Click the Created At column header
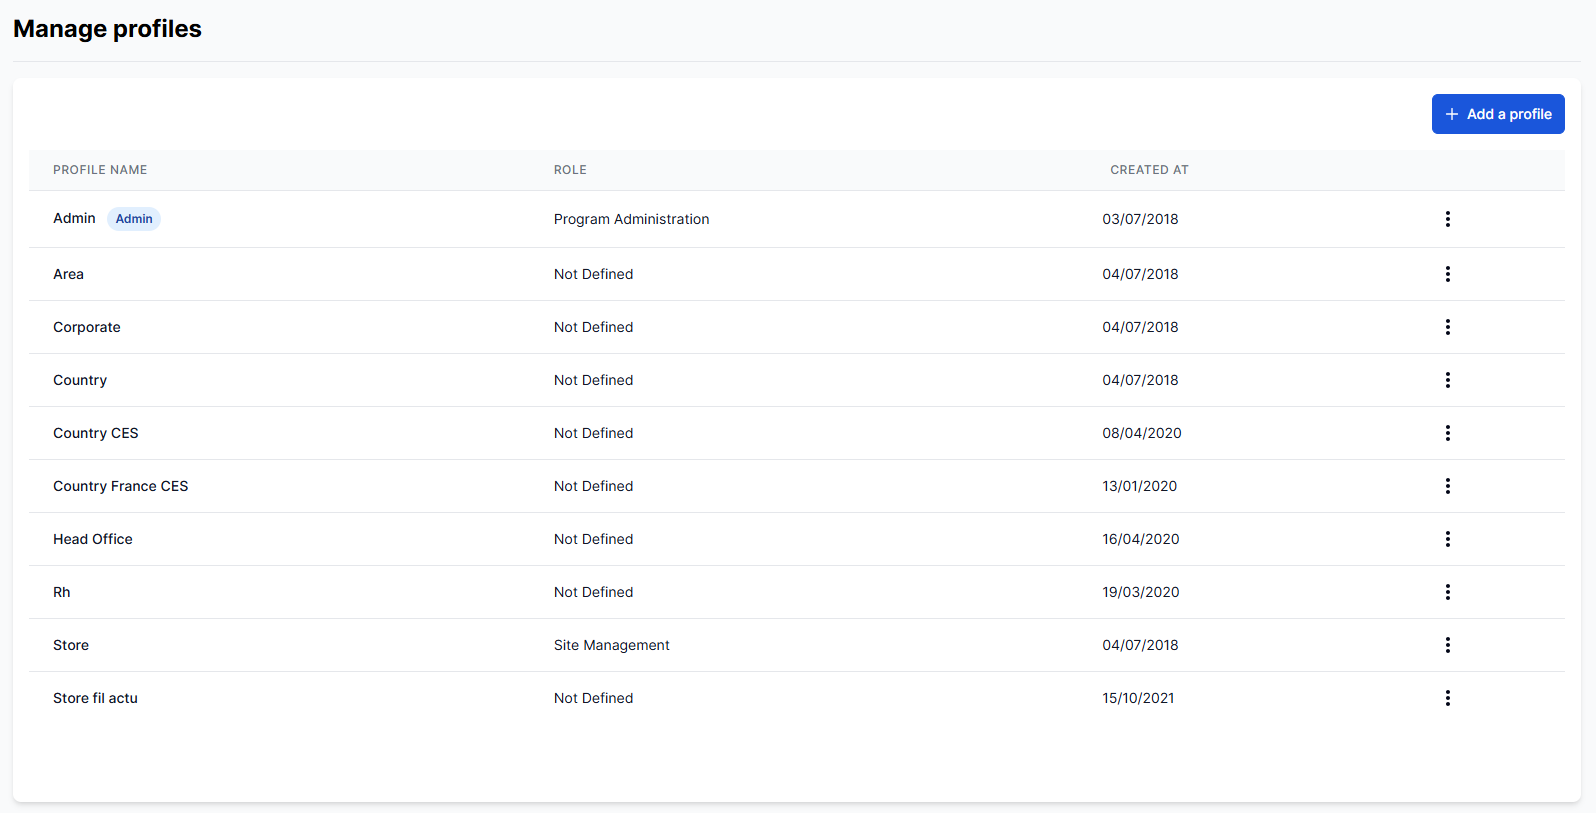 pos(1149,170)
